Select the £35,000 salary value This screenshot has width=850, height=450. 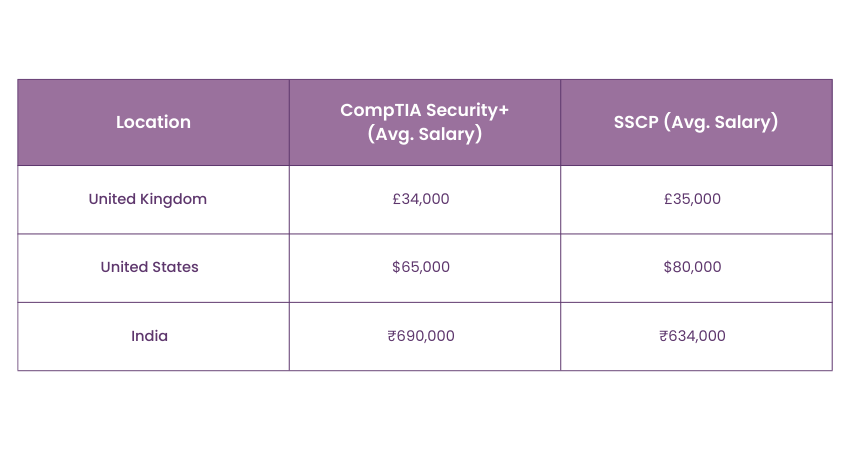pyautogui.click(x=692, y=199)
